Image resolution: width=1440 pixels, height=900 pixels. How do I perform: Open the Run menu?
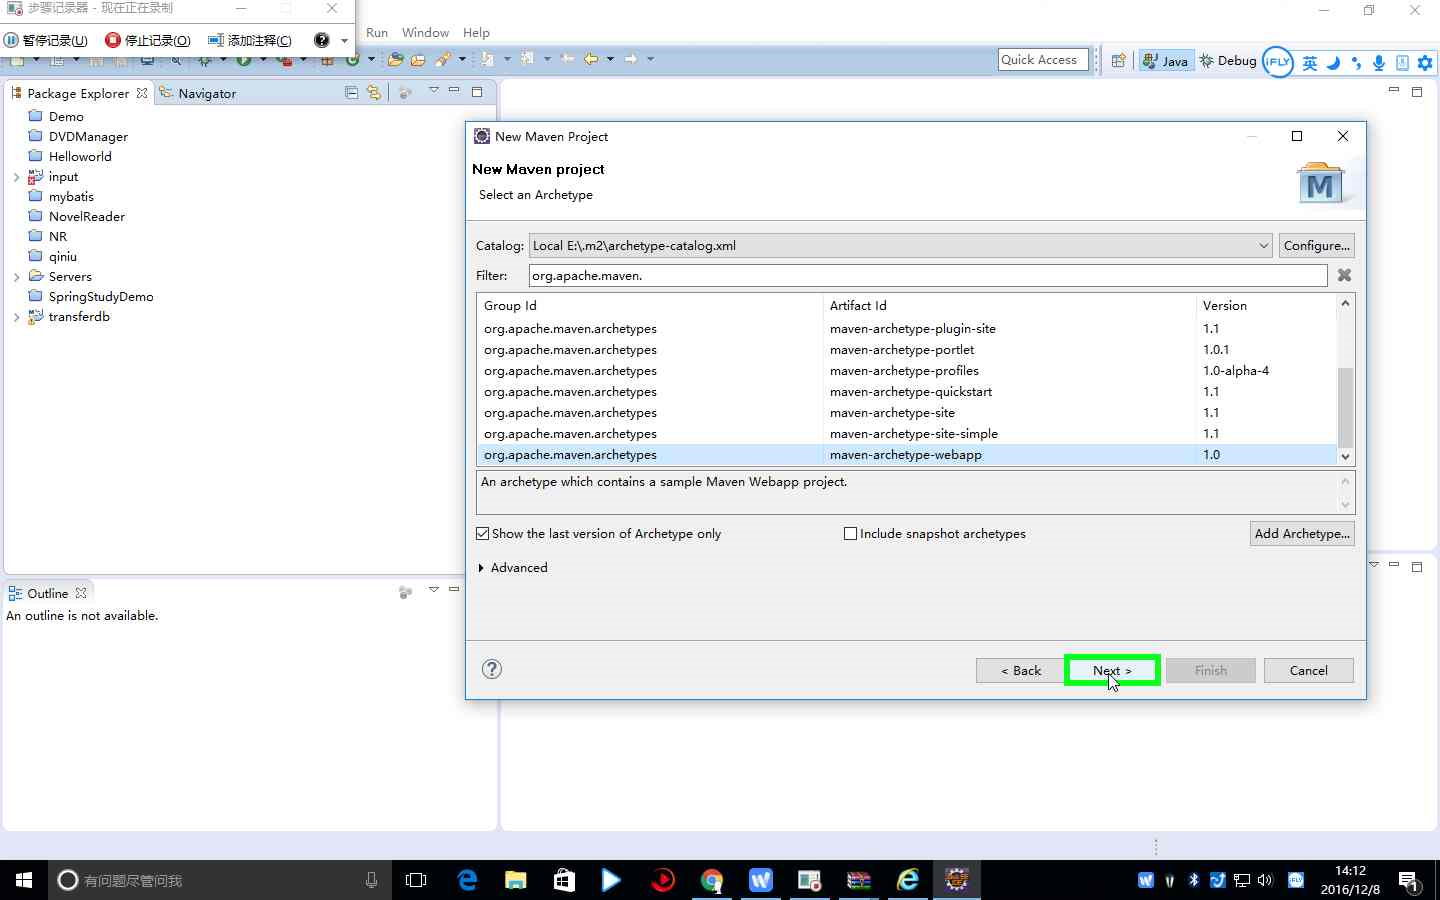pyautogui.click(x=377, y=32)
